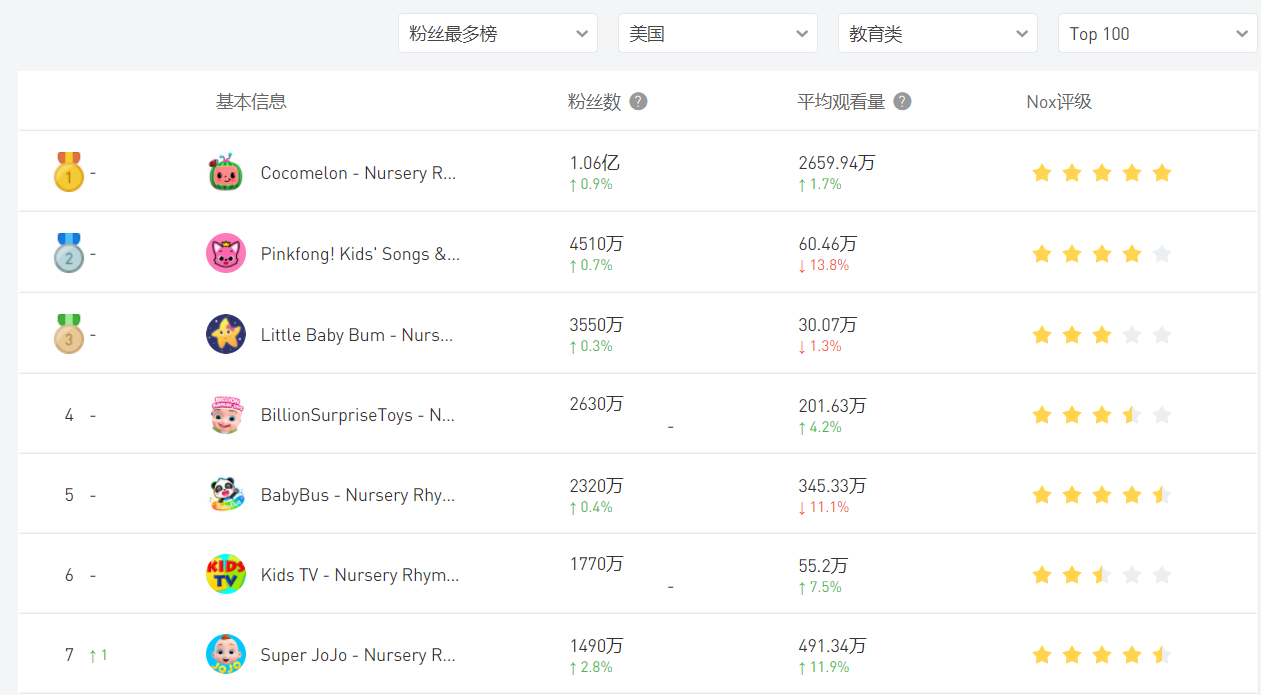Viewport: 1261px width, 695px height.
Task: Open the Cocomelon - Nursery Rhymes channel link
Action: click(358, 173)
